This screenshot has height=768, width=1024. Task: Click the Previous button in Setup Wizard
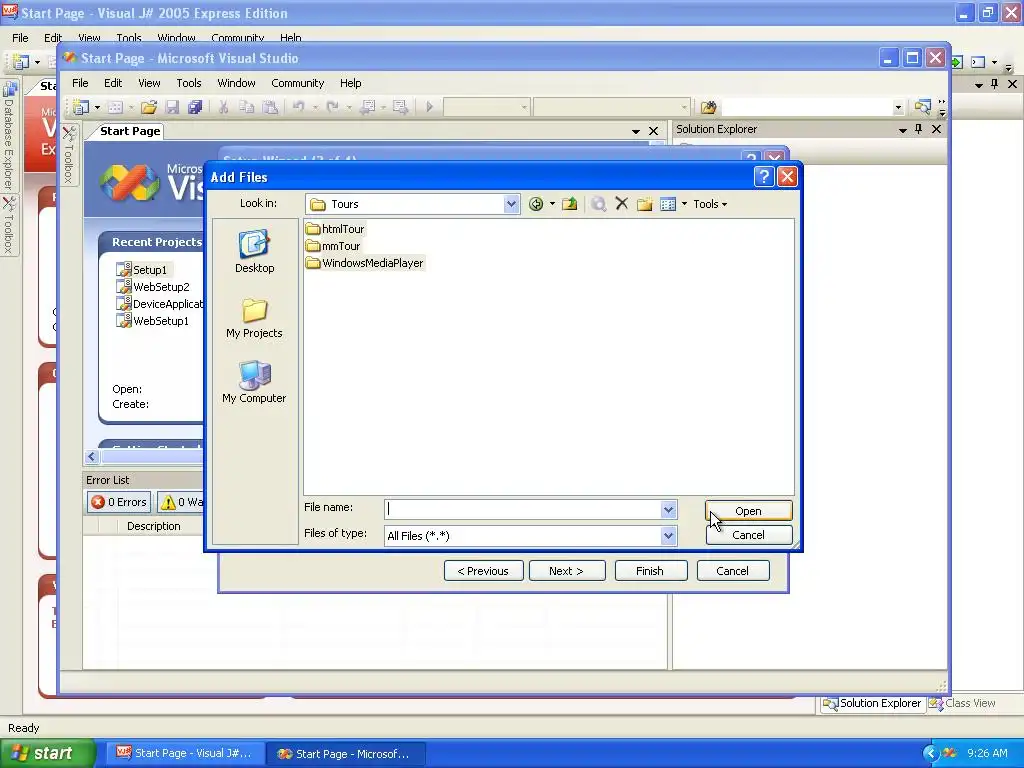(x=483, y=571)
